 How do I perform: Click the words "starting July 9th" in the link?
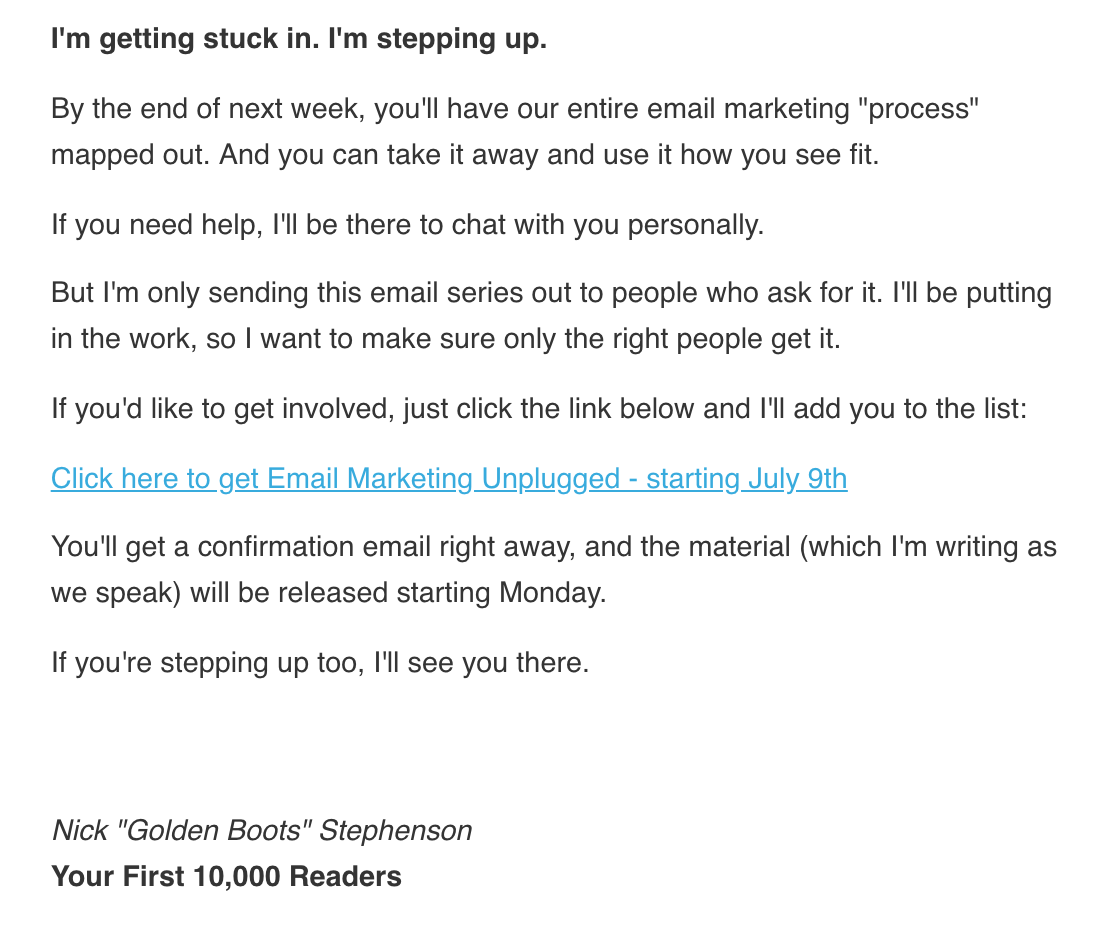746,479
